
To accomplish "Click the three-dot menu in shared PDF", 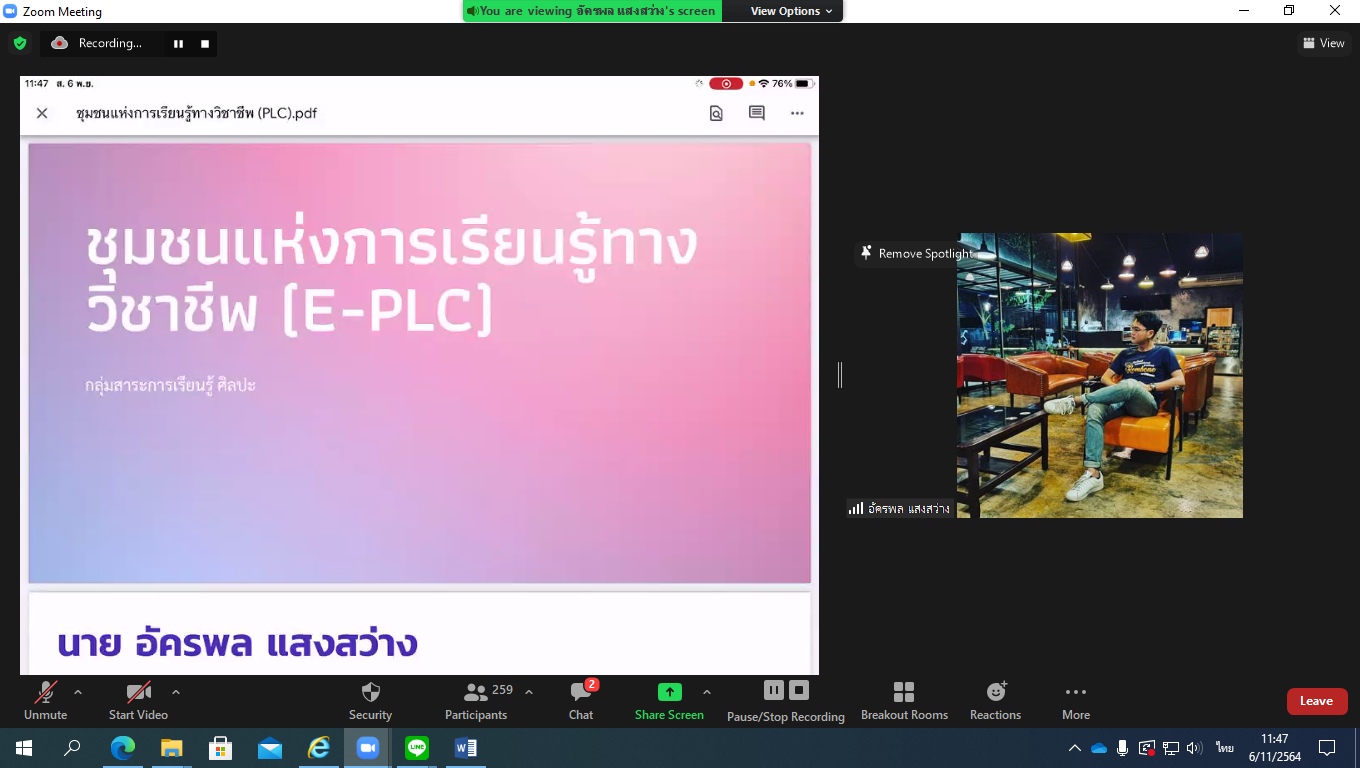I will [x=797, y=113].
